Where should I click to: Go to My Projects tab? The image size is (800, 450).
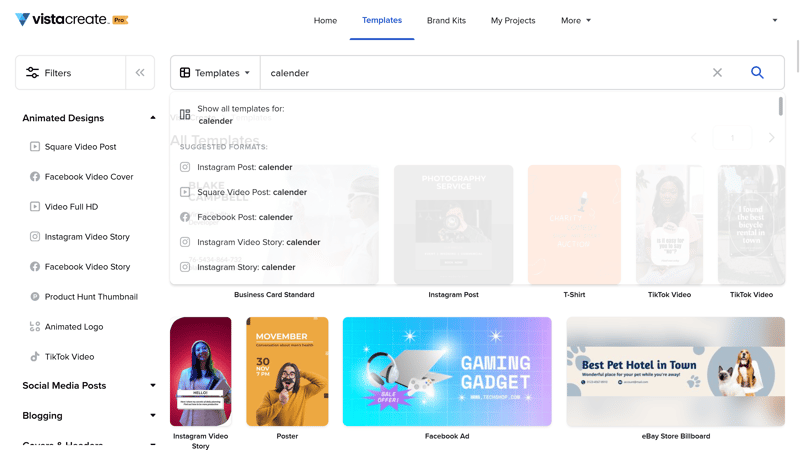513,20
